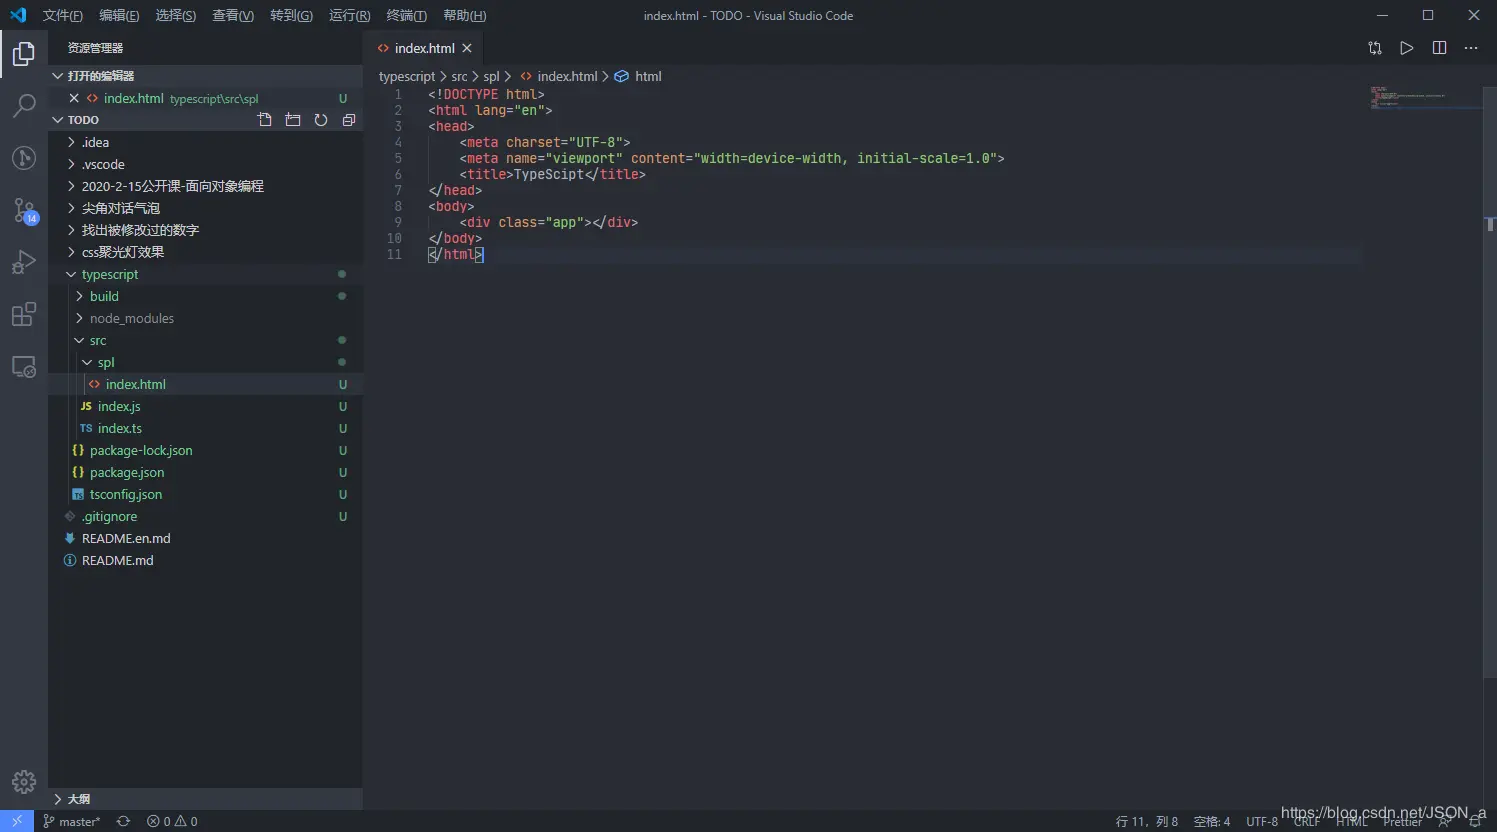Viewport: 1497px width, 832px height.
Task: Collapse all folders in explorer
Action: [349, 120]
